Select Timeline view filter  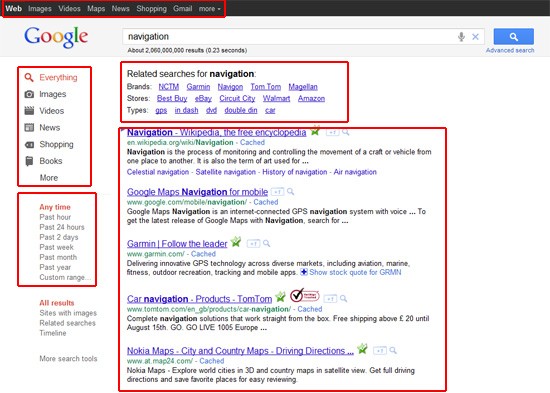[x=53, y=333]
